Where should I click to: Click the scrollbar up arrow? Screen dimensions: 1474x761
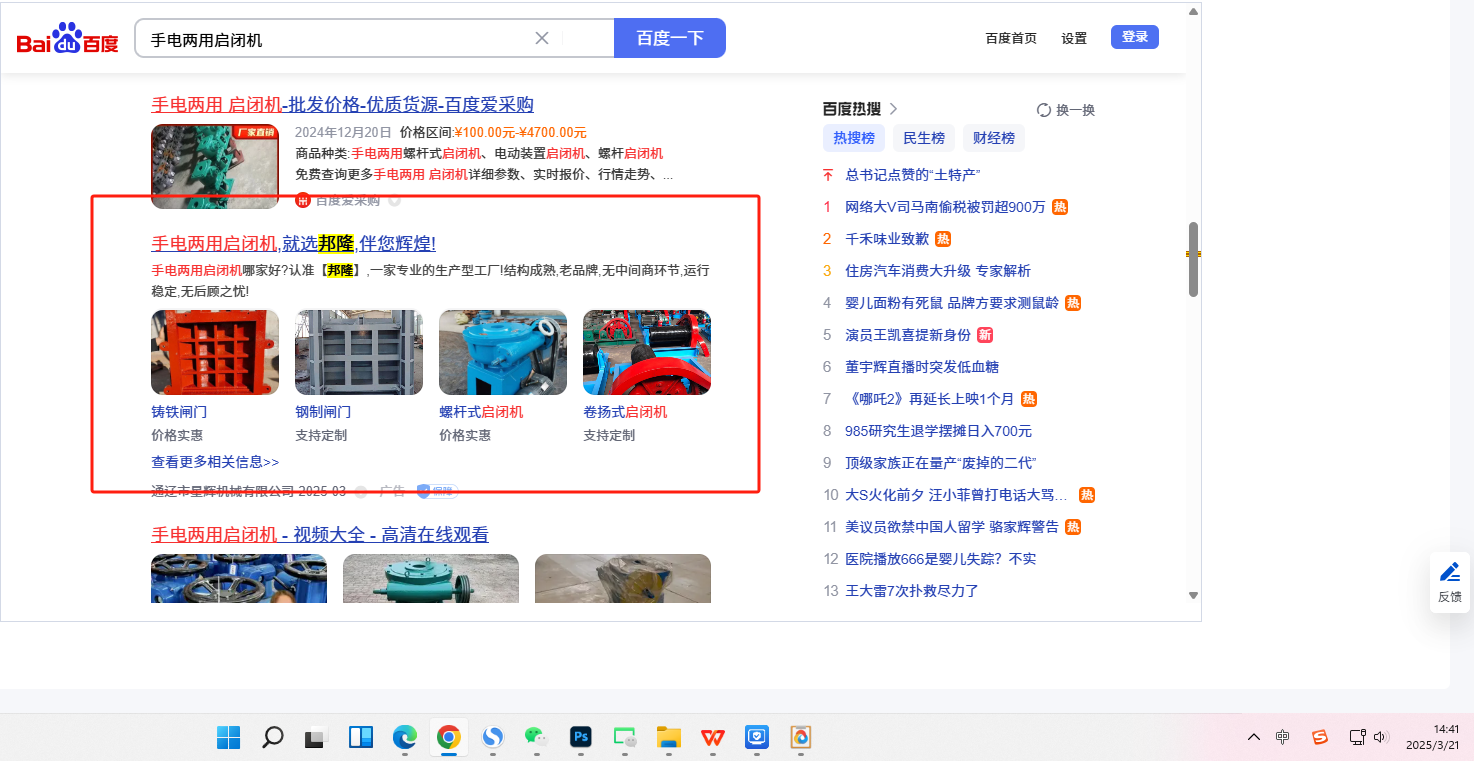[x=1193, y=12]
